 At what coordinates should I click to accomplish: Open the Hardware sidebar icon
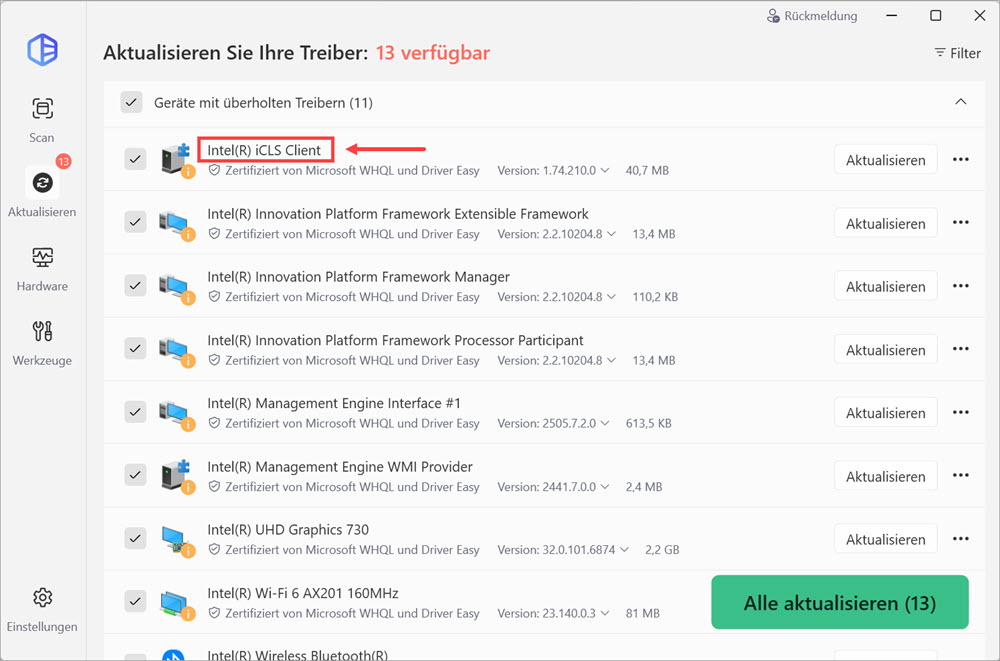[42, 257]
